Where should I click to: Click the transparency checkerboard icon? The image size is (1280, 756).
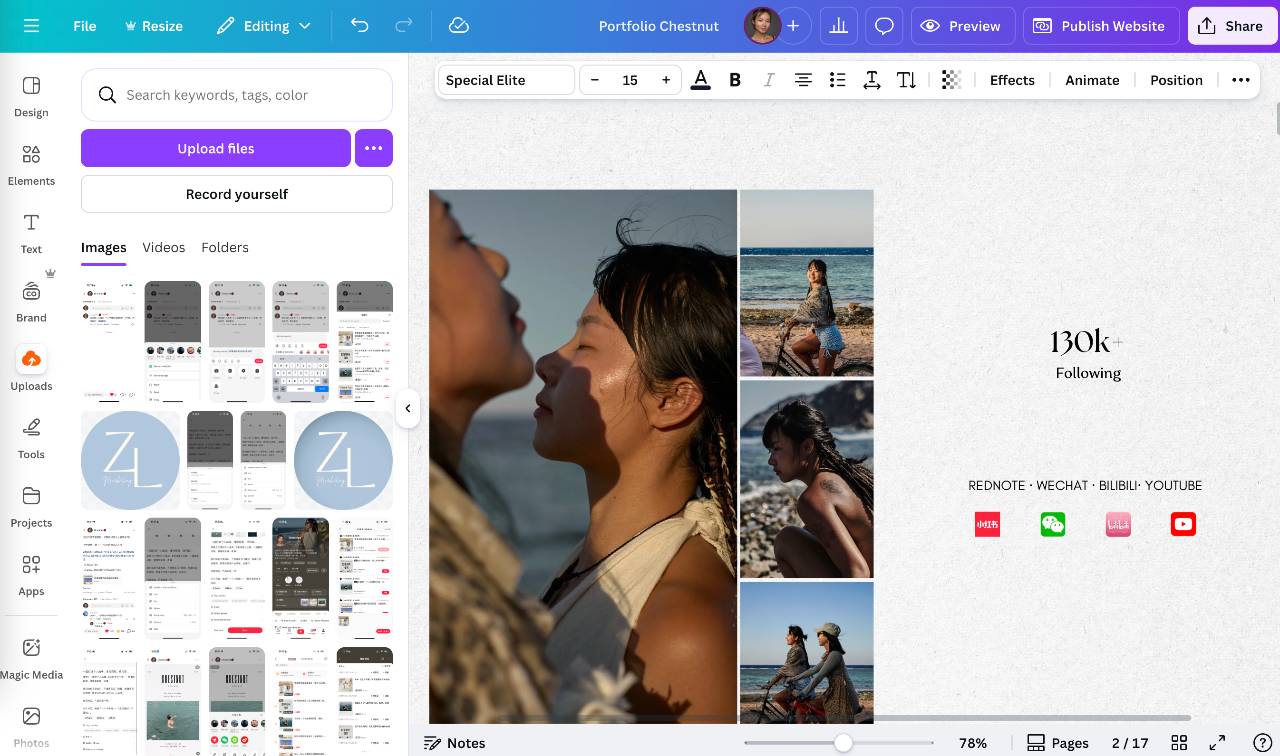[951, 80]
